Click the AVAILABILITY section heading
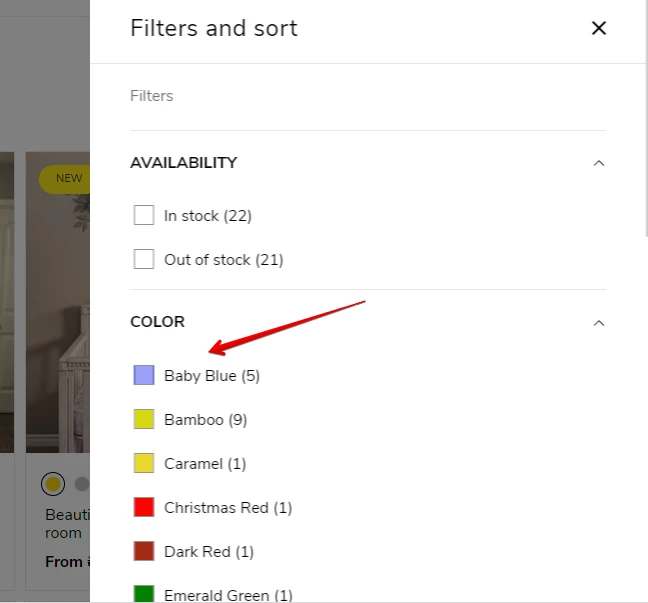The image size is (648, 603). click(184, 163)
